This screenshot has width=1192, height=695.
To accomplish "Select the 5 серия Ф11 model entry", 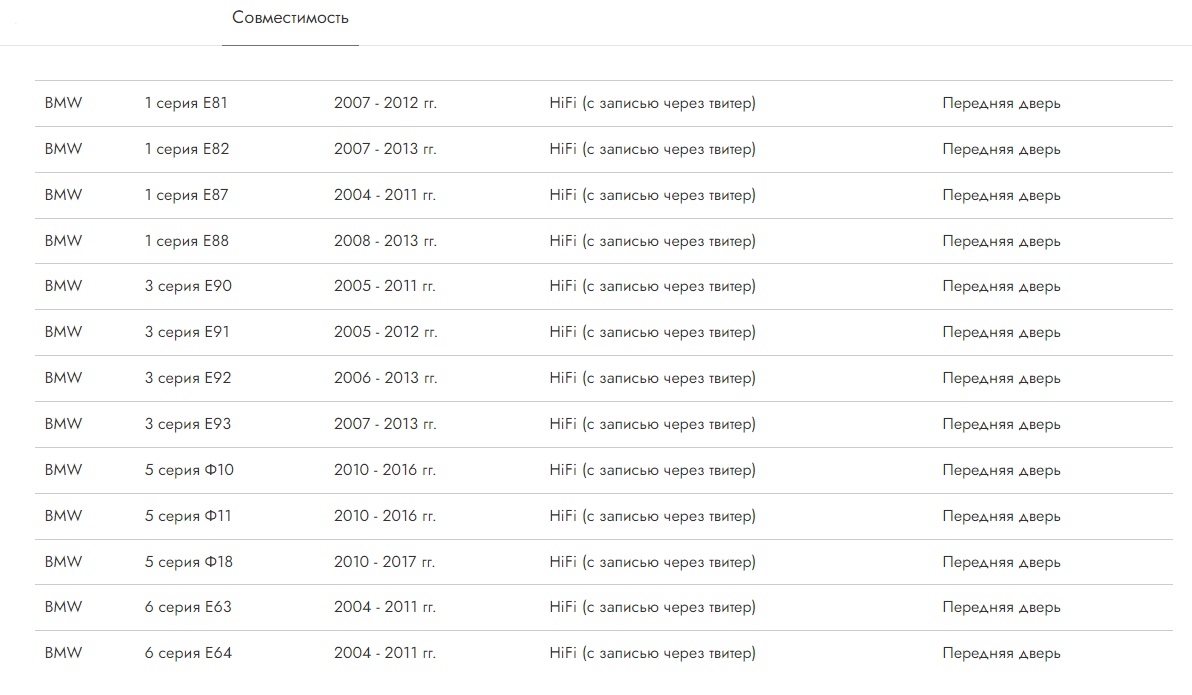I will (188, 516).
